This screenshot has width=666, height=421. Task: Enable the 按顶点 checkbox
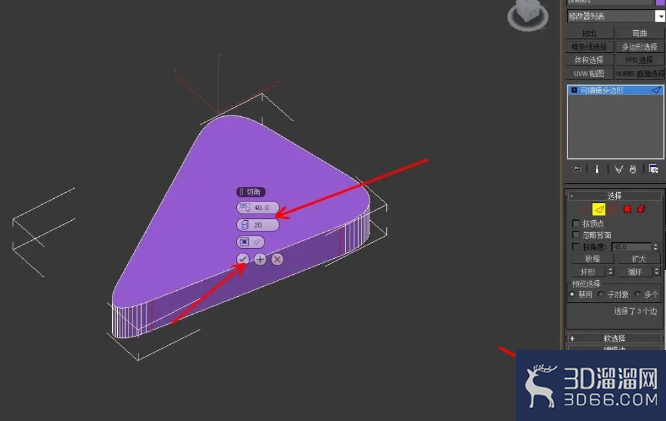click(576, 223)
